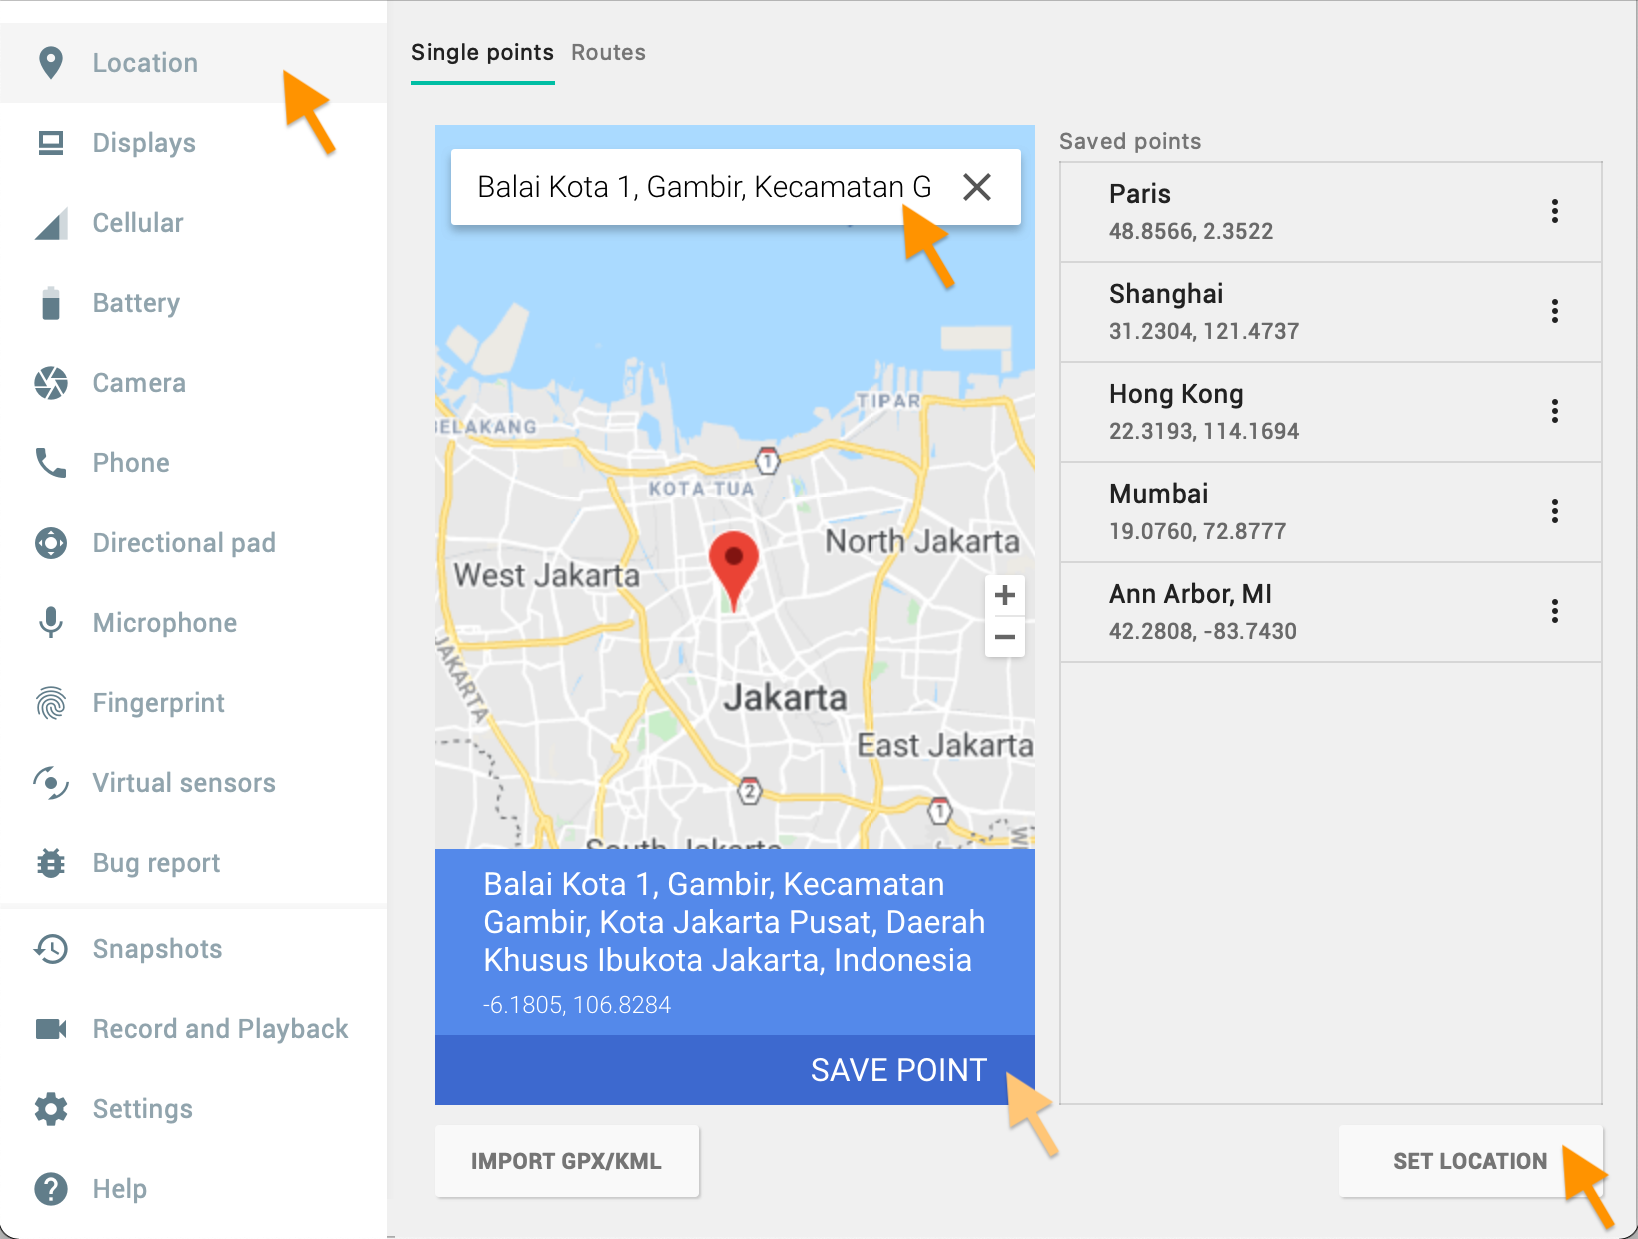The image size is (1638, 1239).
Task: Open the options menu for Paris
Action: point(1554,211)
